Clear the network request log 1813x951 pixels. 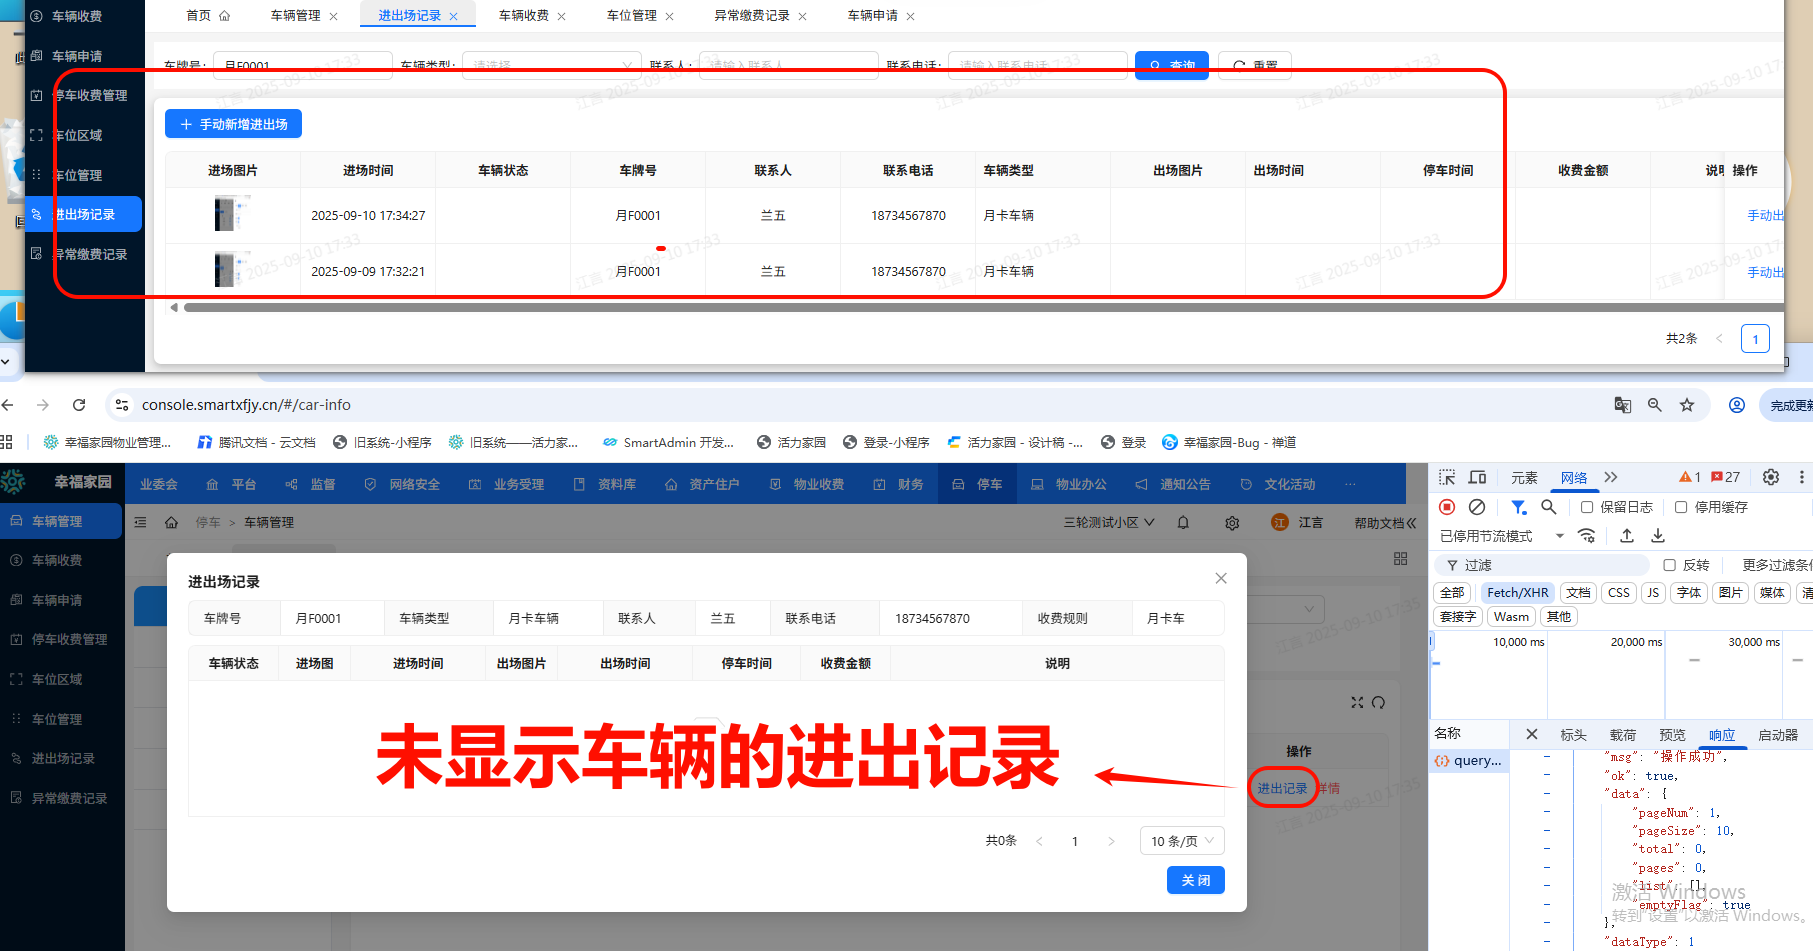coord(1478,507)
